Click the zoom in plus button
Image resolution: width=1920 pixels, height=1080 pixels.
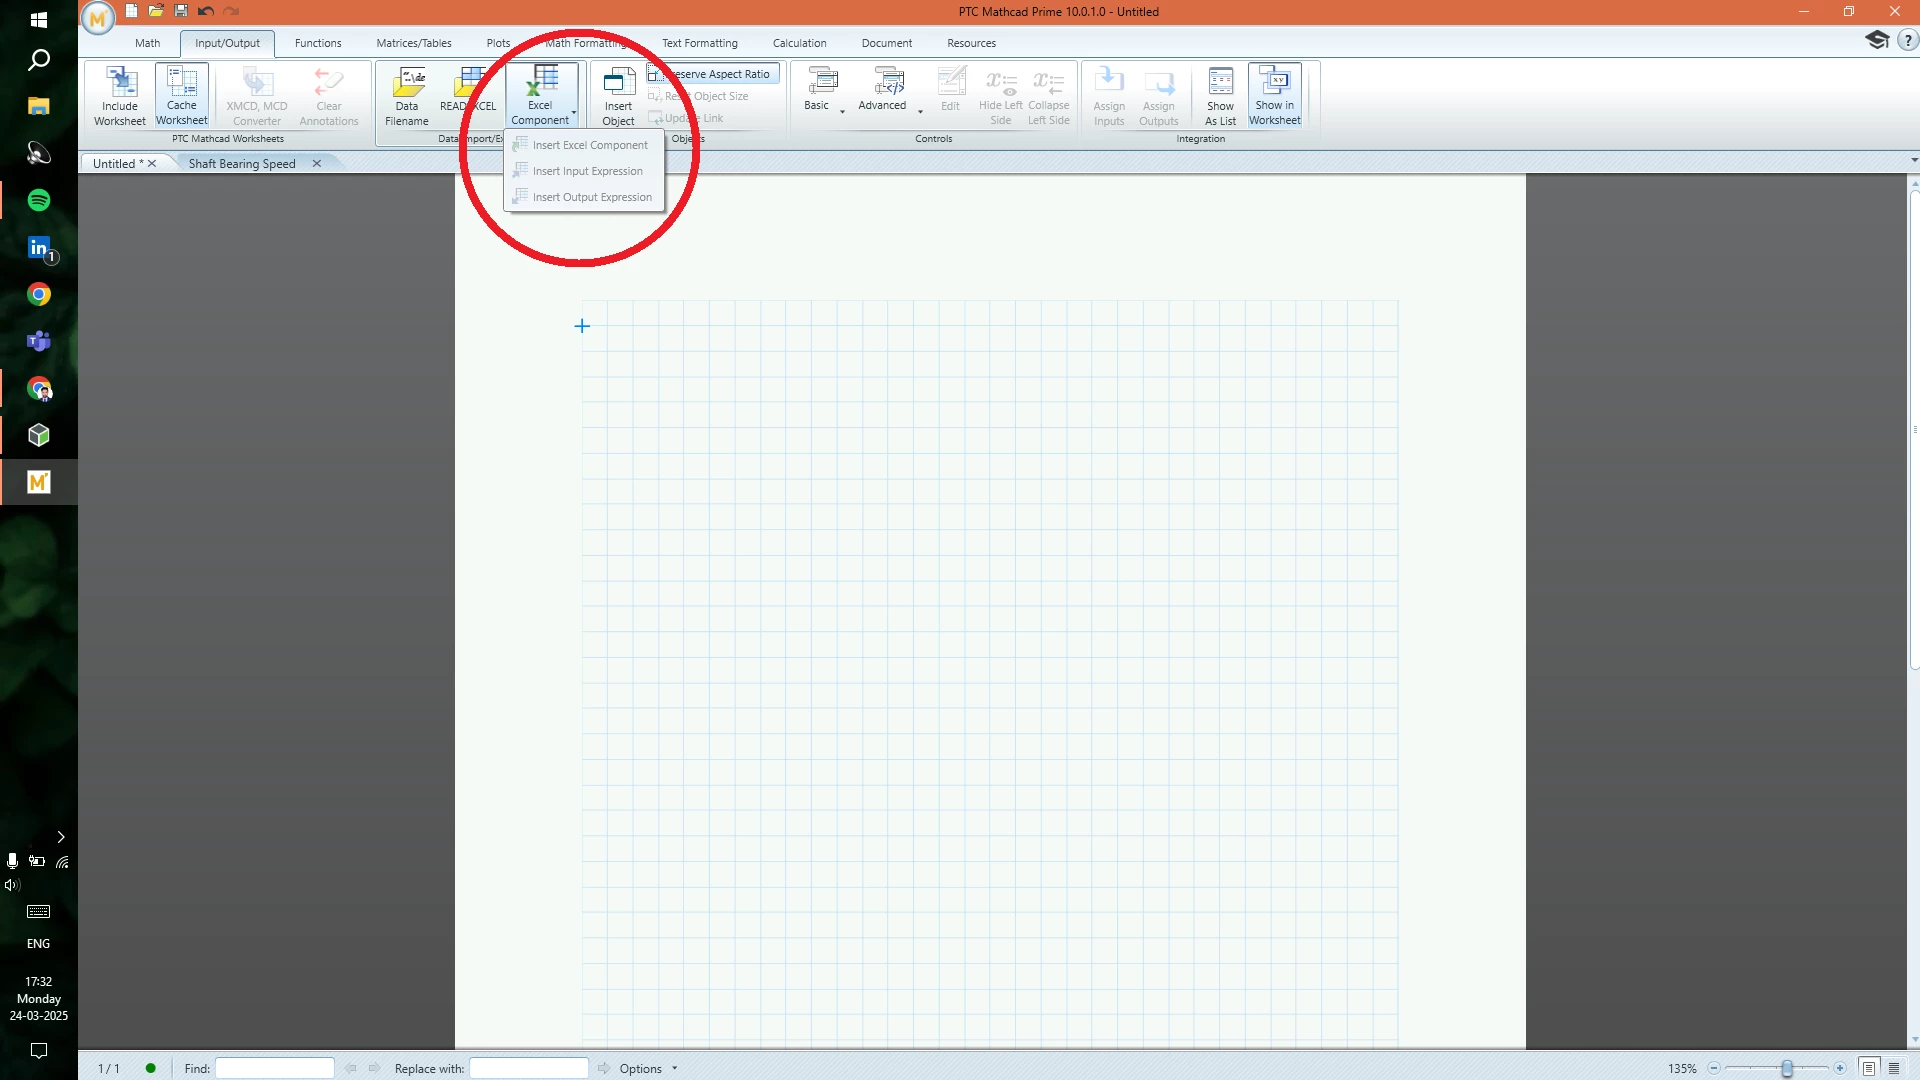1840,1068
